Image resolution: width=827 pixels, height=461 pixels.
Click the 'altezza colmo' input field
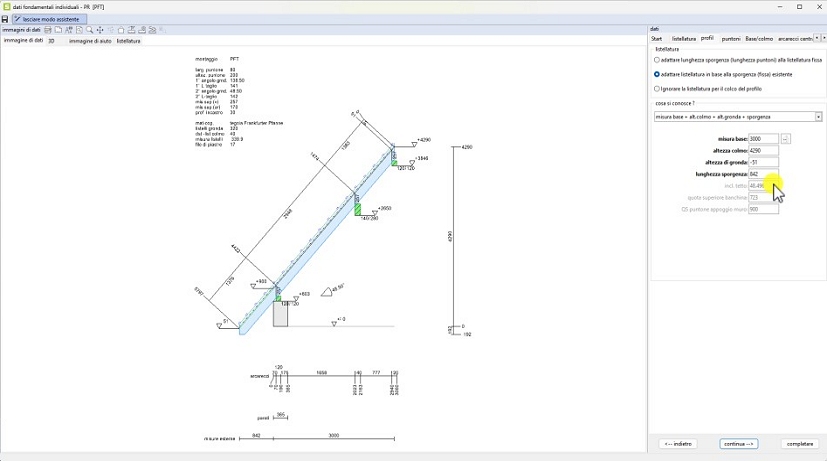point(762,151)
